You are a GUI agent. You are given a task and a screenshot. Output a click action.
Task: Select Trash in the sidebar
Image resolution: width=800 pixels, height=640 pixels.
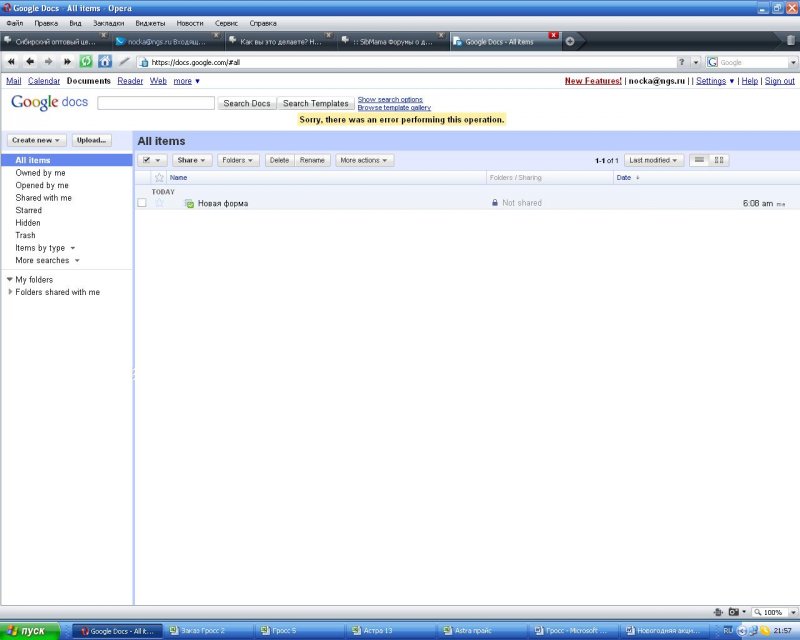pyautogui.click(x=26, y=235)
